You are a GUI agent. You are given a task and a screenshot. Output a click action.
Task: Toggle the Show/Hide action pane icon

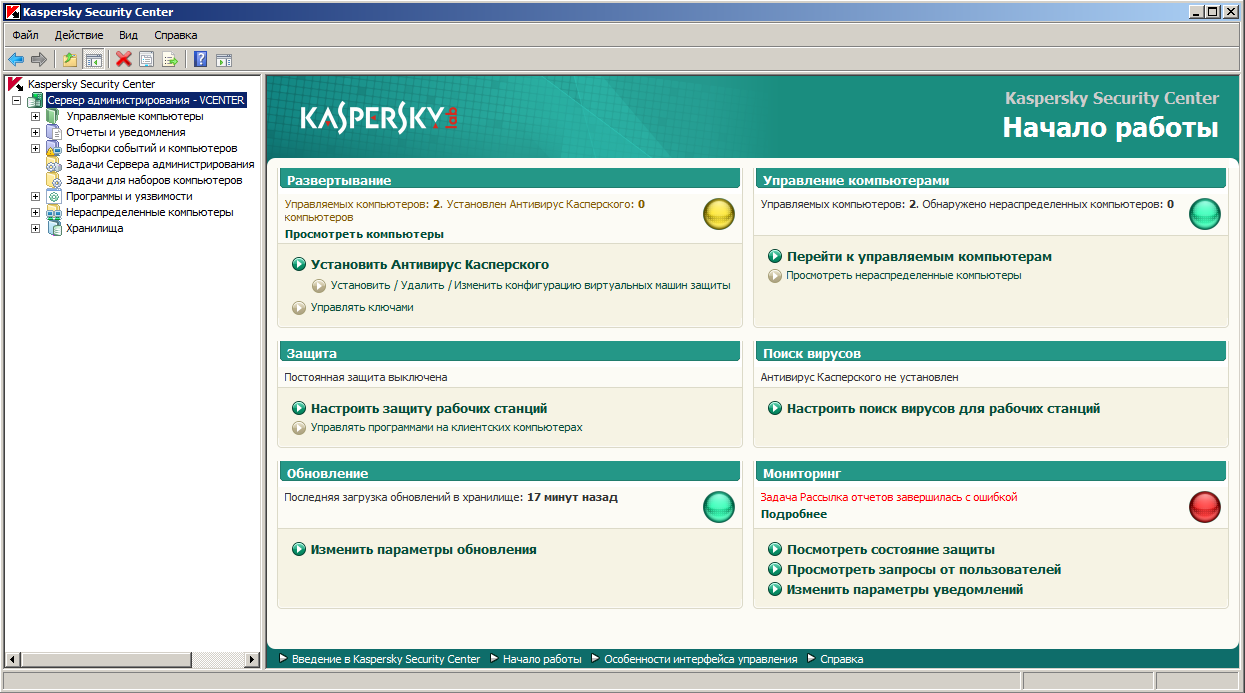pyautogui.click(x=224, y=60)
